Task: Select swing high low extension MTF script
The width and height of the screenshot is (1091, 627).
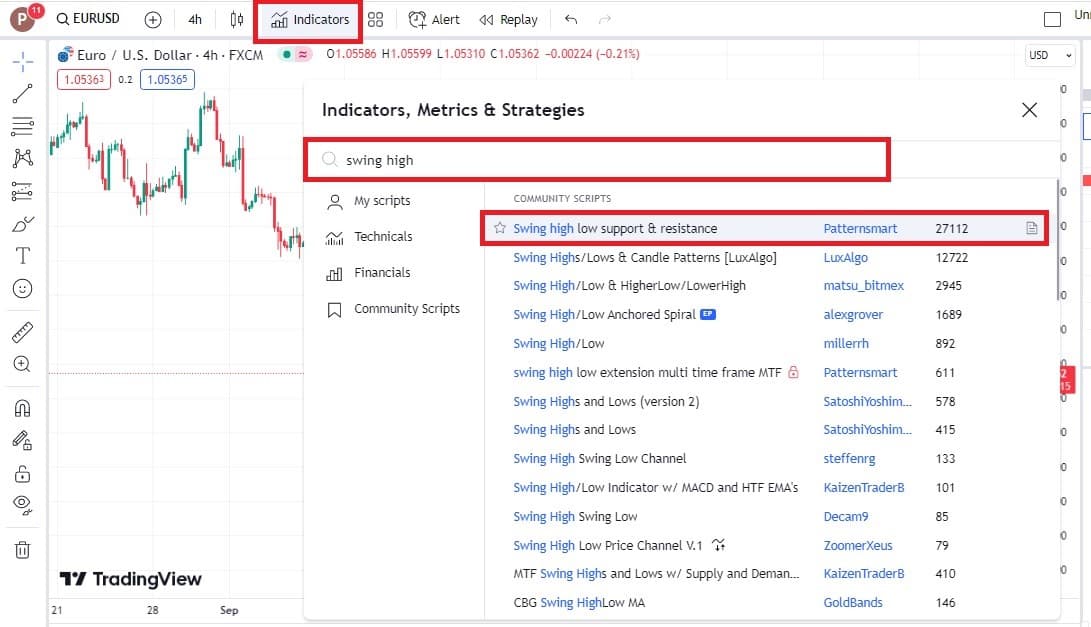Action: click(647, 373)
